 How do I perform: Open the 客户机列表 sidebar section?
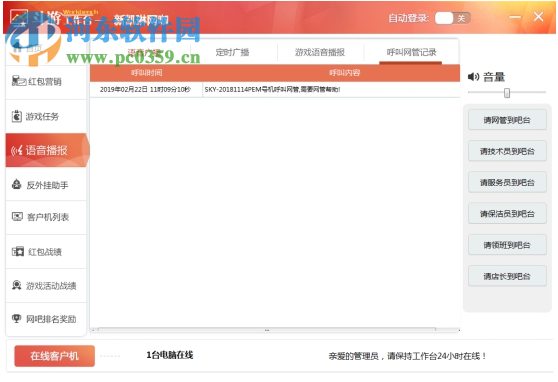46,217
